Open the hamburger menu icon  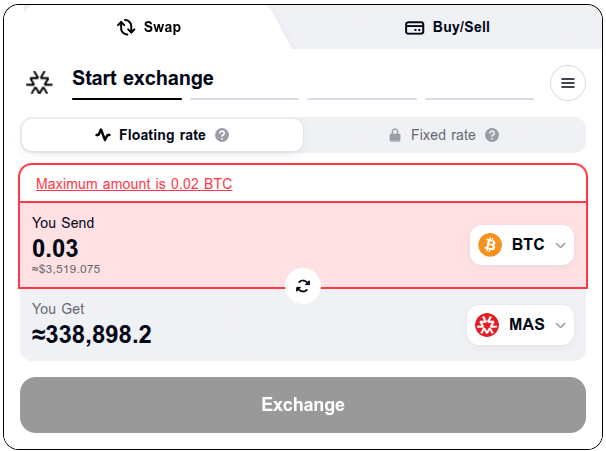tap(567, 83)
